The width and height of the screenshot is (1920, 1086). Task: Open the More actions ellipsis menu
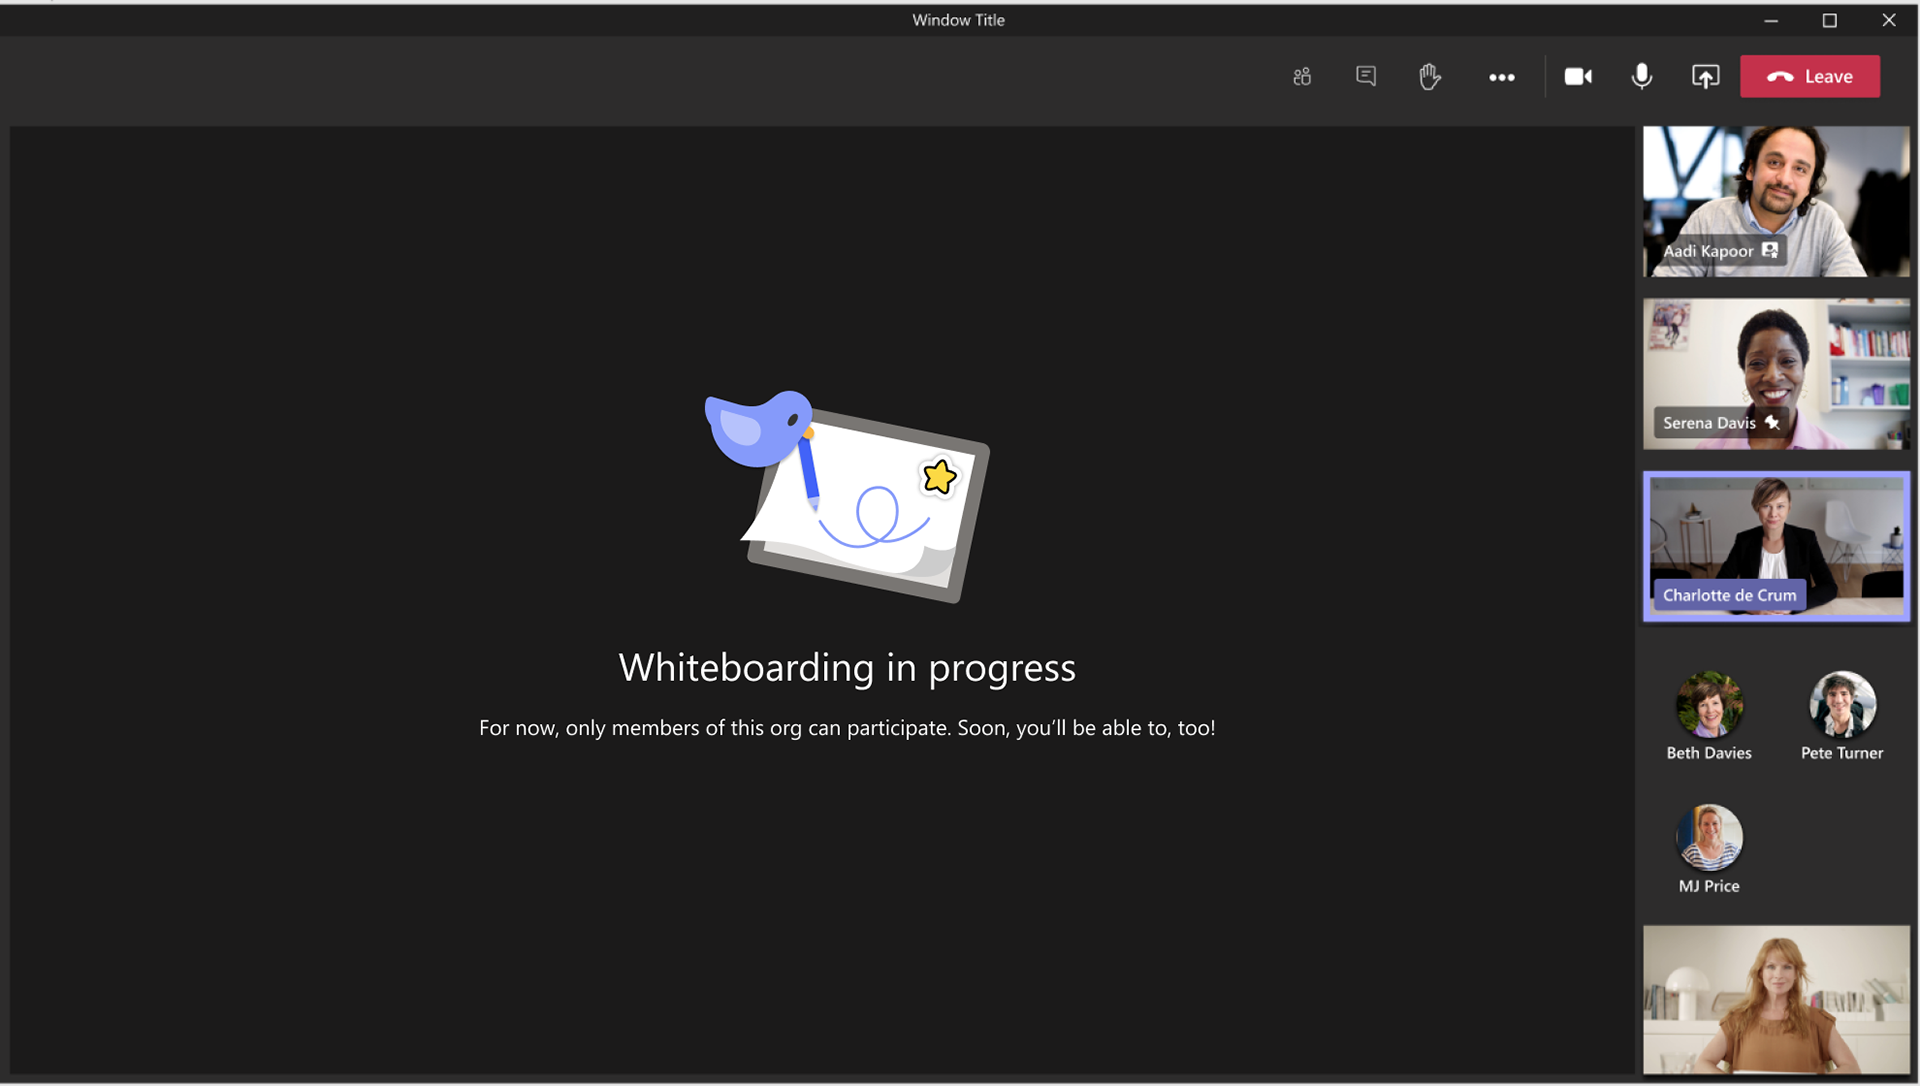(1501, 77)
